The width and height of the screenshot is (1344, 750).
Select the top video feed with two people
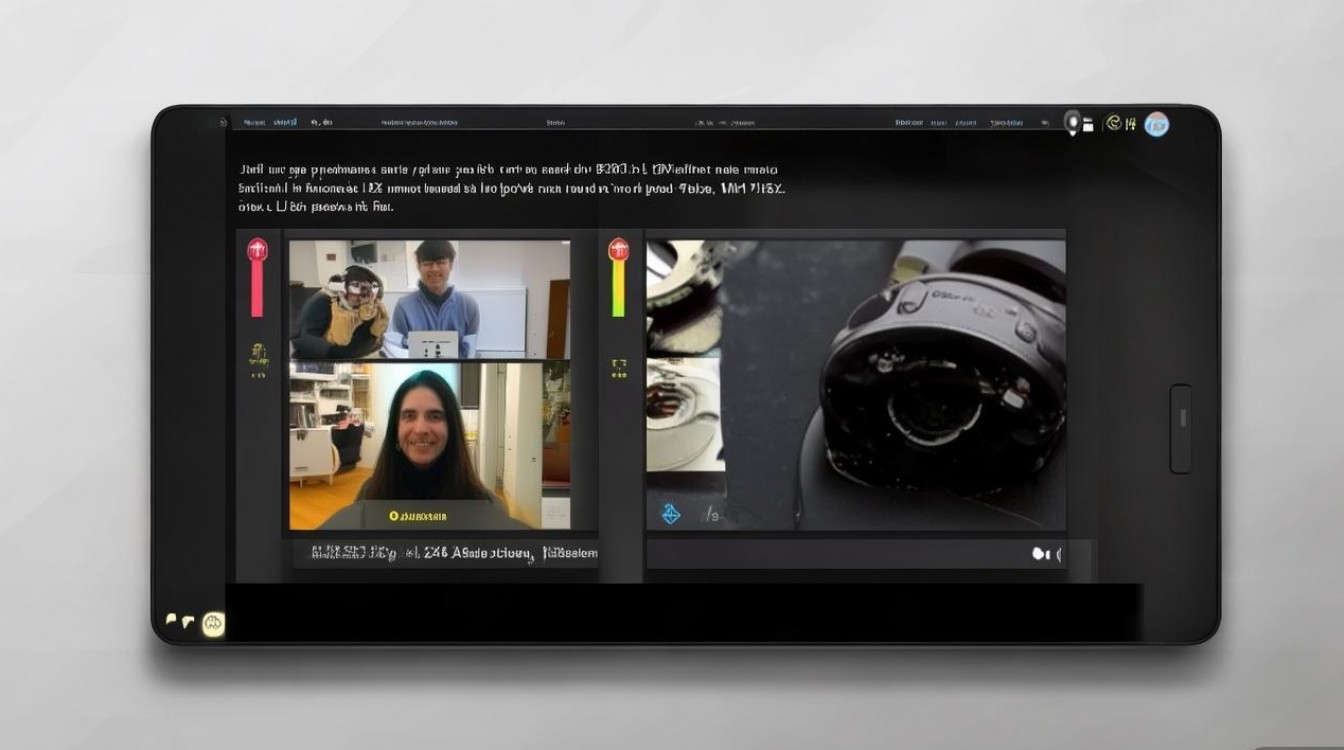point(430,299)
